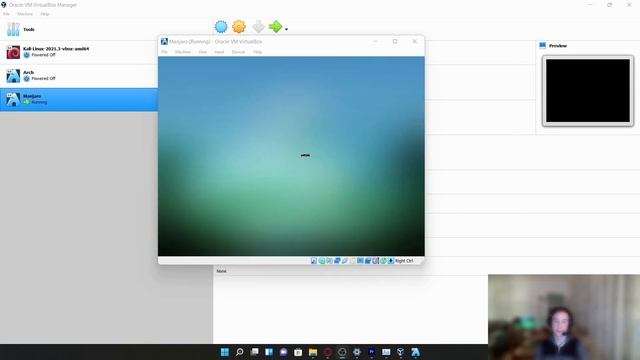
Task: Click the shared folders icon in VM status bar
Action: [x=352, y=260]
